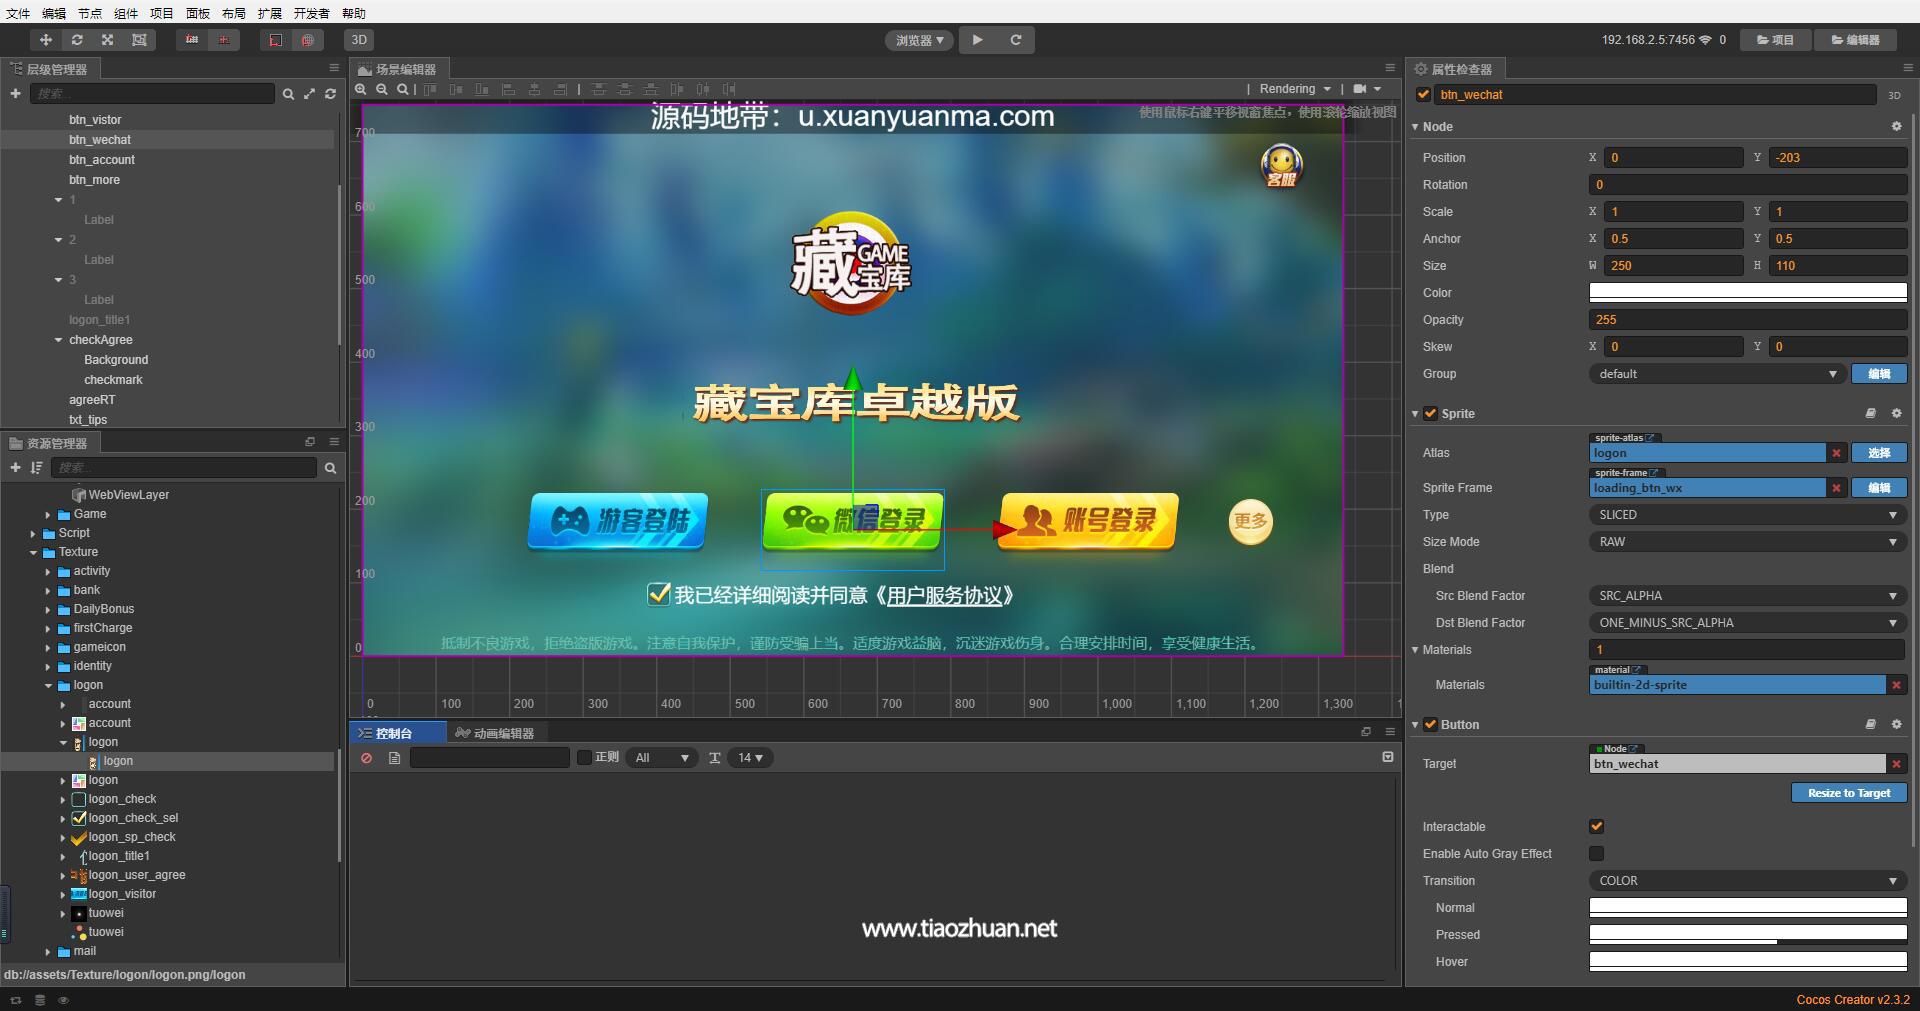
Task: Open Button component gear menu
Action: [x=1896, y=724]
